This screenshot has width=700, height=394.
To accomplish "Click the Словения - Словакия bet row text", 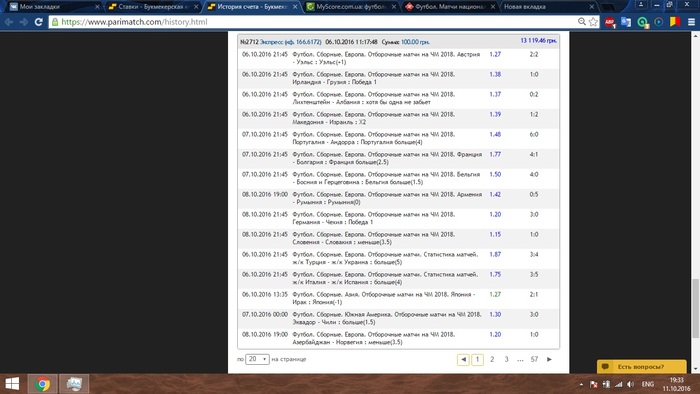I will 374,238.
